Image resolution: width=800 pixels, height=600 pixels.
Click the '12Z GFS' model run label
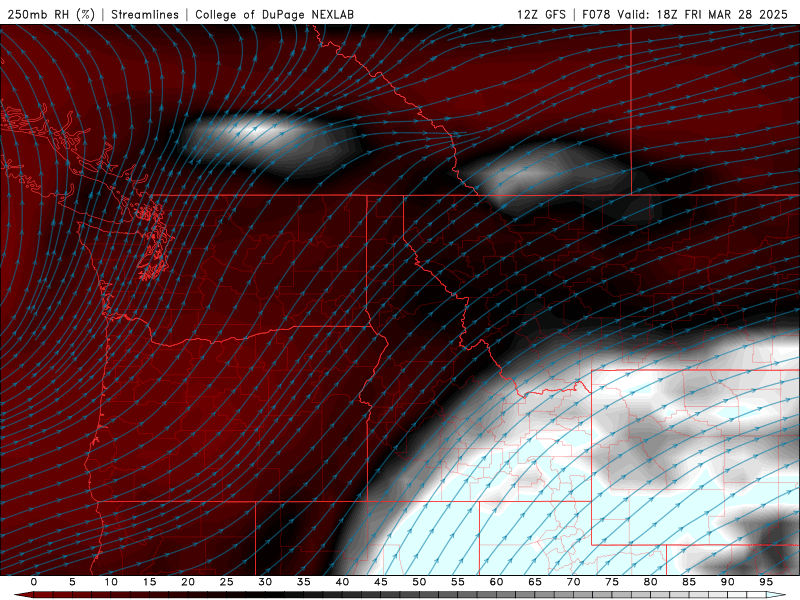point(541,14)
